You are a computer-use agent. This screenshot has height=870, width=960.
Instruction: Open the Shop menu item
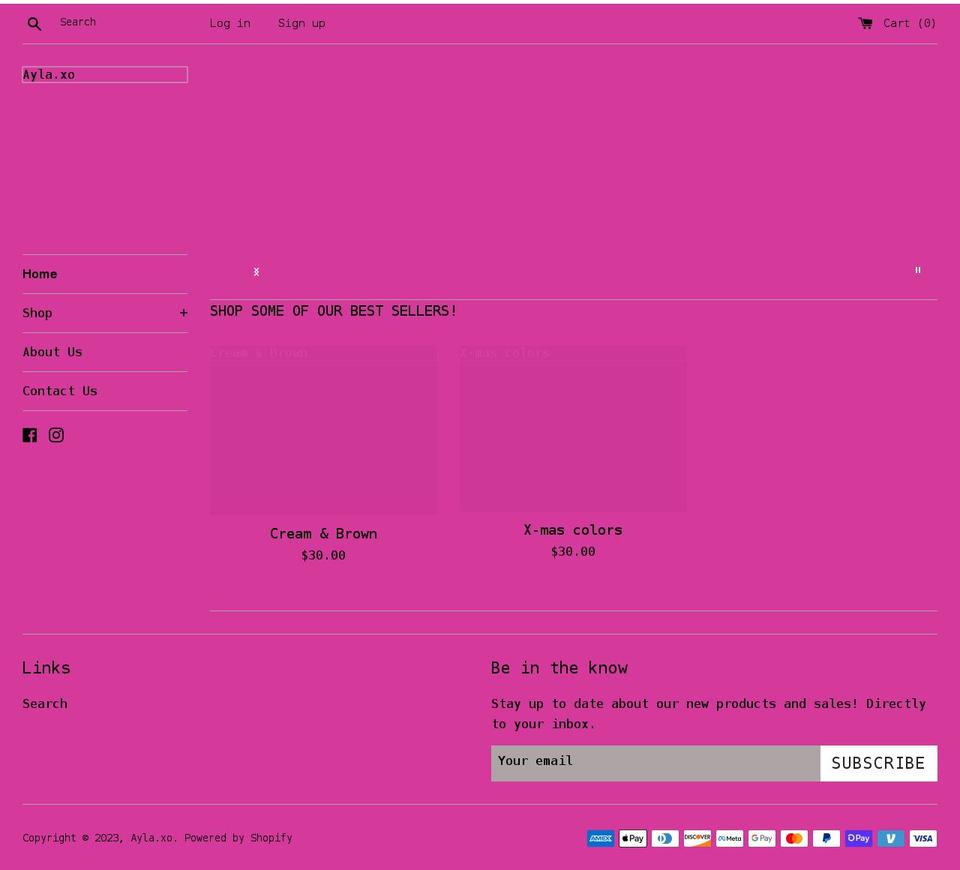[x=37, y=313]
